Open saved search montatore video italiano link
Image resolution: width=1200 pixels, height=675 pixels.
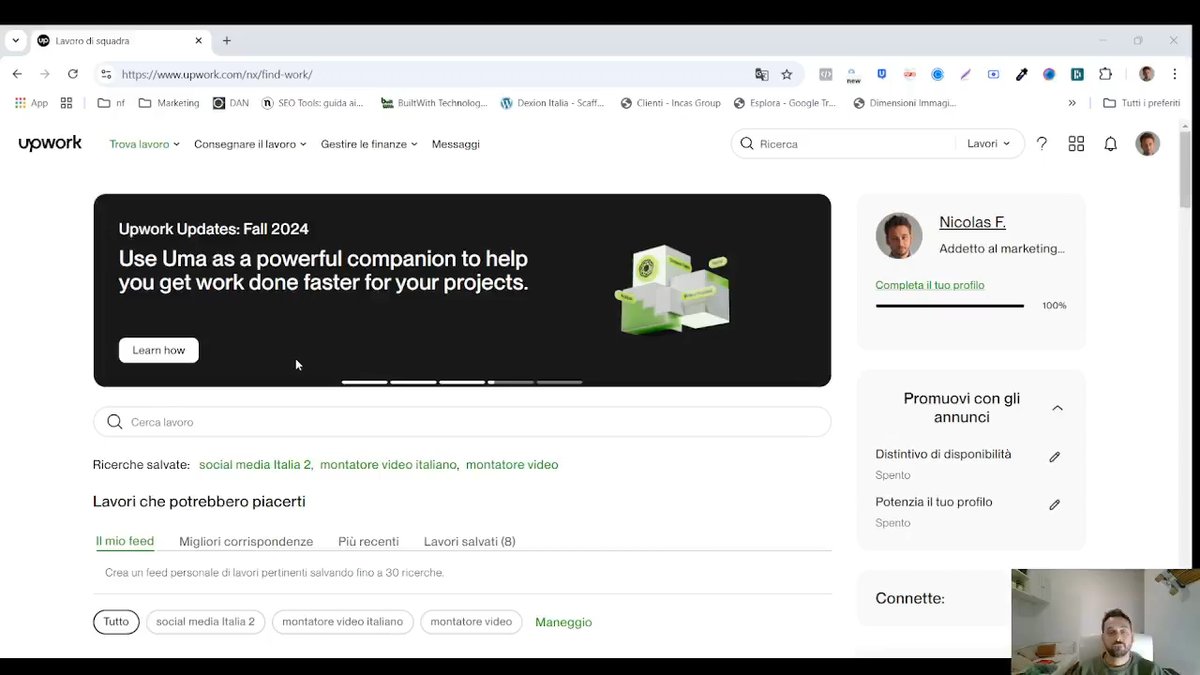[388, 465]
